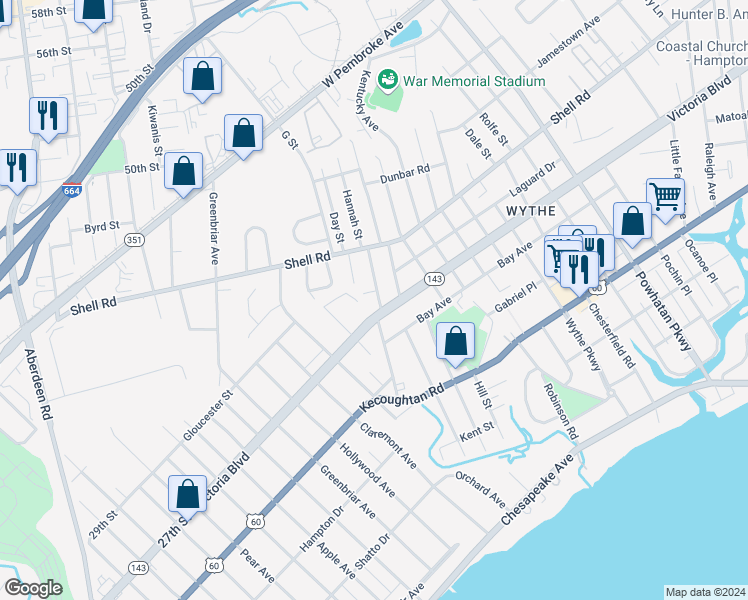Click the Laguard Dr label
The image size is (748, 600).
coord(532,179)
